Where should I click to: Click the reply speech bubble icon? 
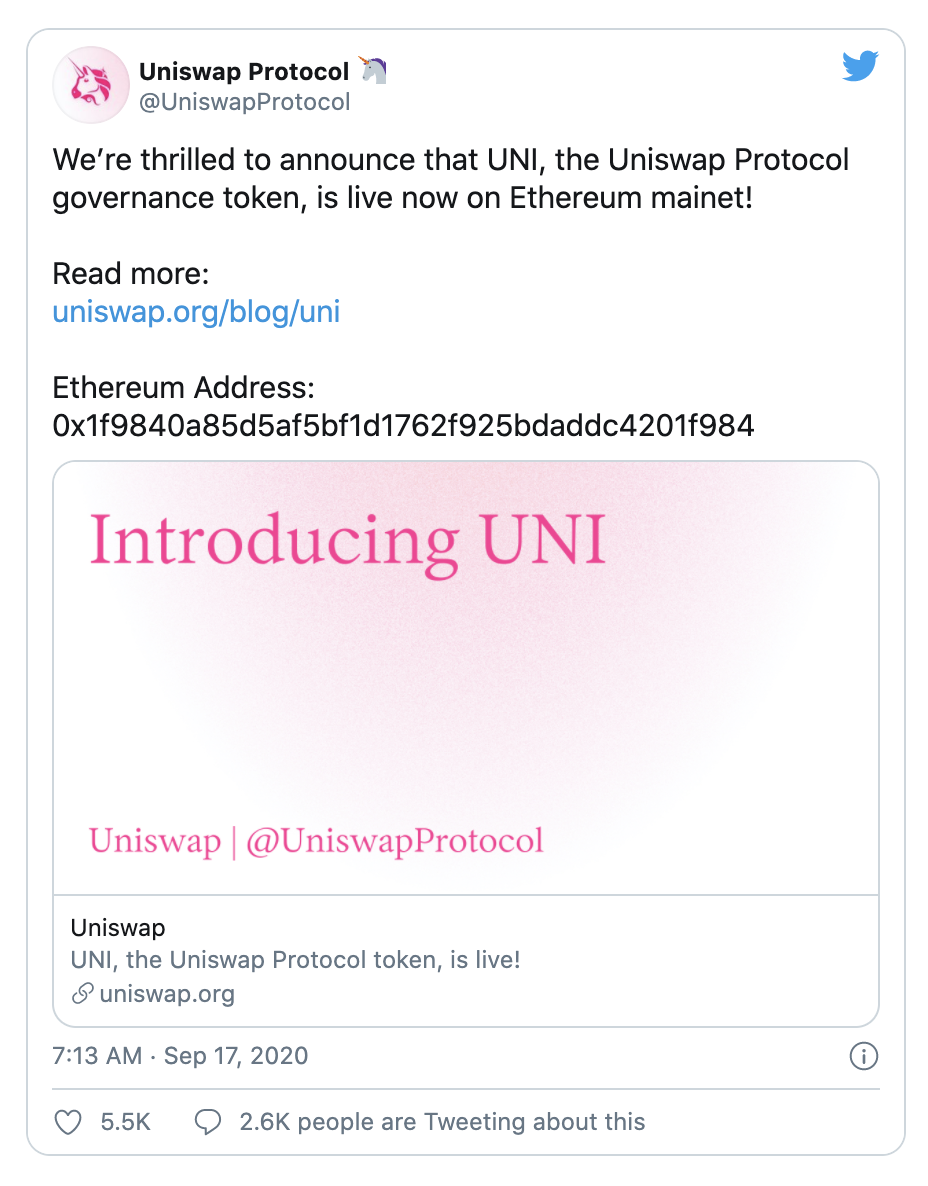(x=207, y=1122)
